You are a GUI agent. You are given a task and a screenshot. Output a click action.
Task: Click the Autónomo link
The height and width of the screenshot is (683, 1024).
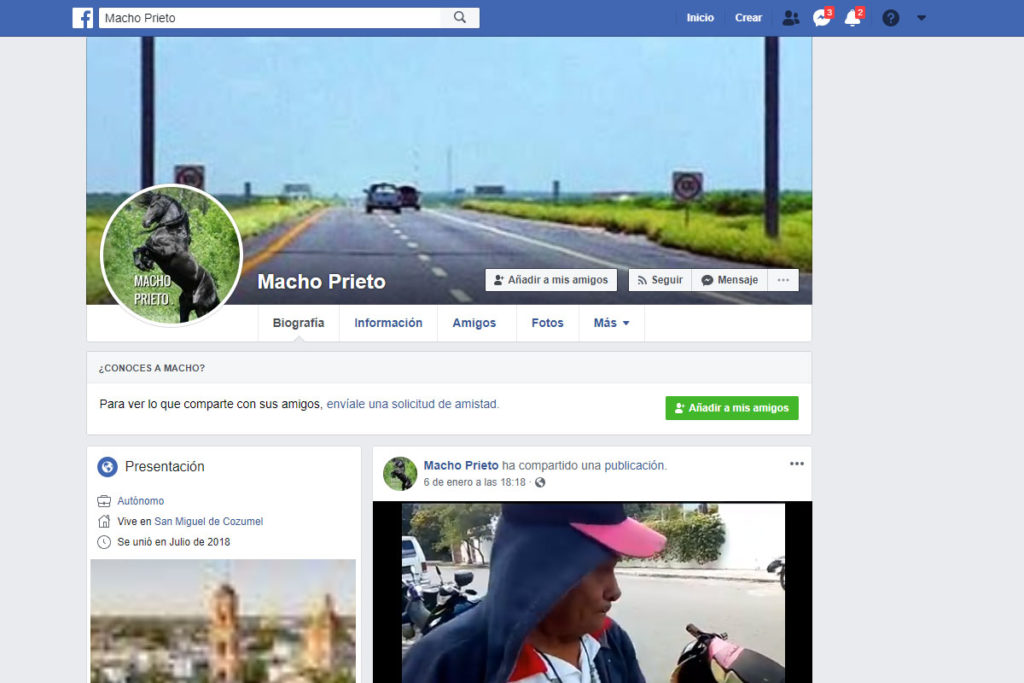[140, 501]
